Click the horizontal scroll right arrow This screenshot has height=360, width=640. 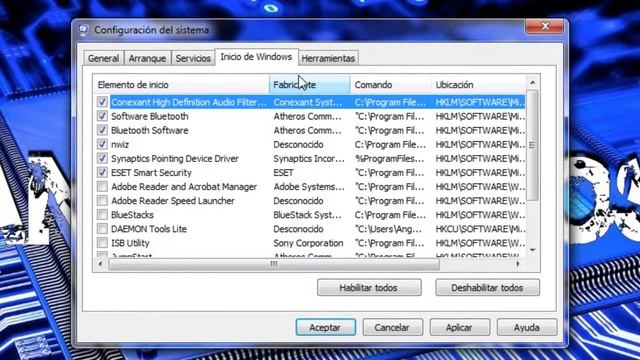pyautogui.click(x=518, y=264)
